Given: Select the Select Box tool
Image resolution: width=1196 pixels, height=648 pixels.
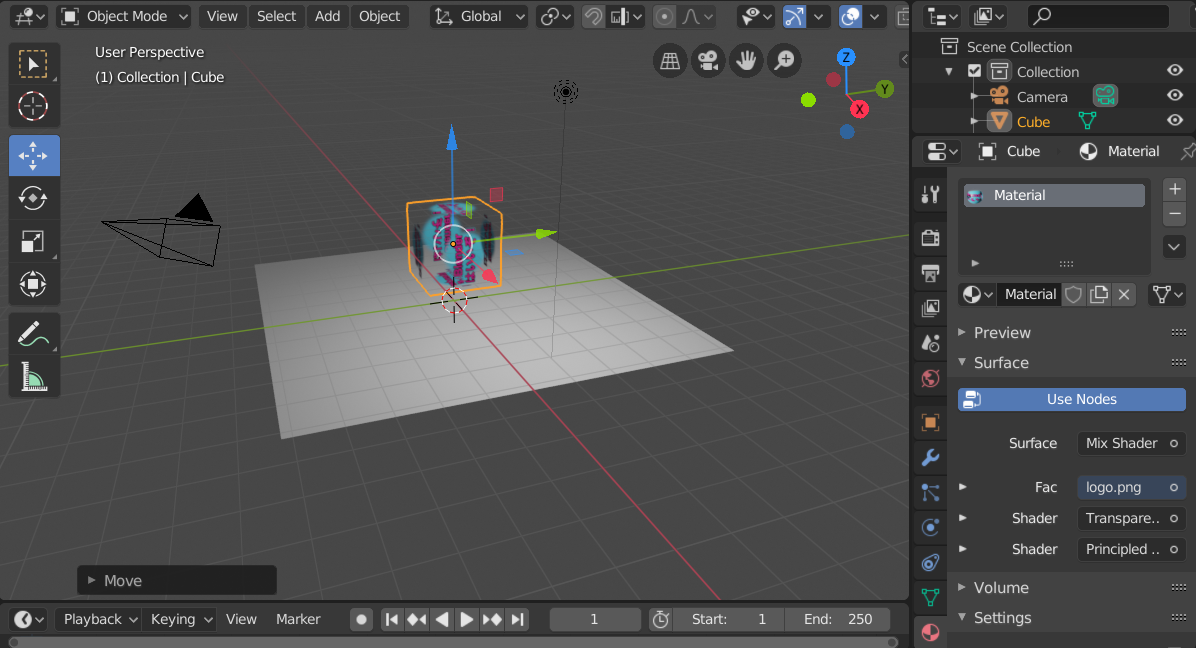Looking at the screenshot, I should point(34,64).
